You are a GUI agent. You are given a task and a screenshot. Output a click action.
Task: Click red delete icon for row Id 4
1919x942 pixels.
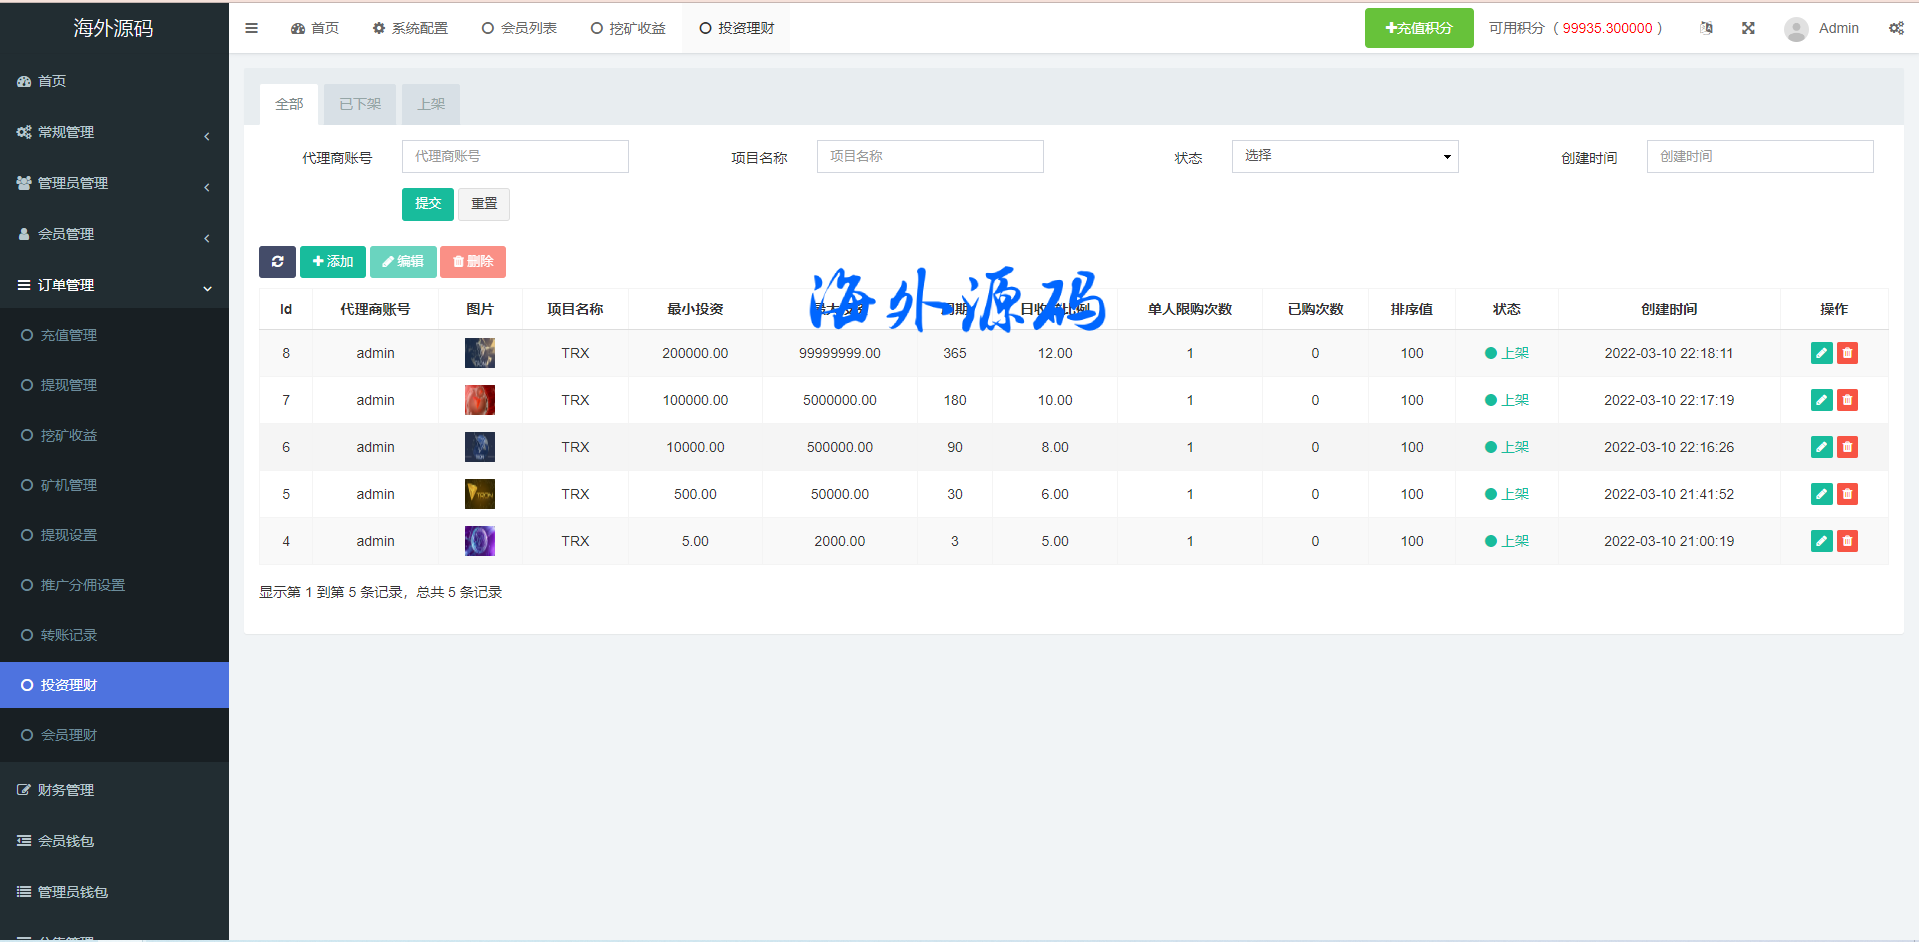click(1847, 541)
